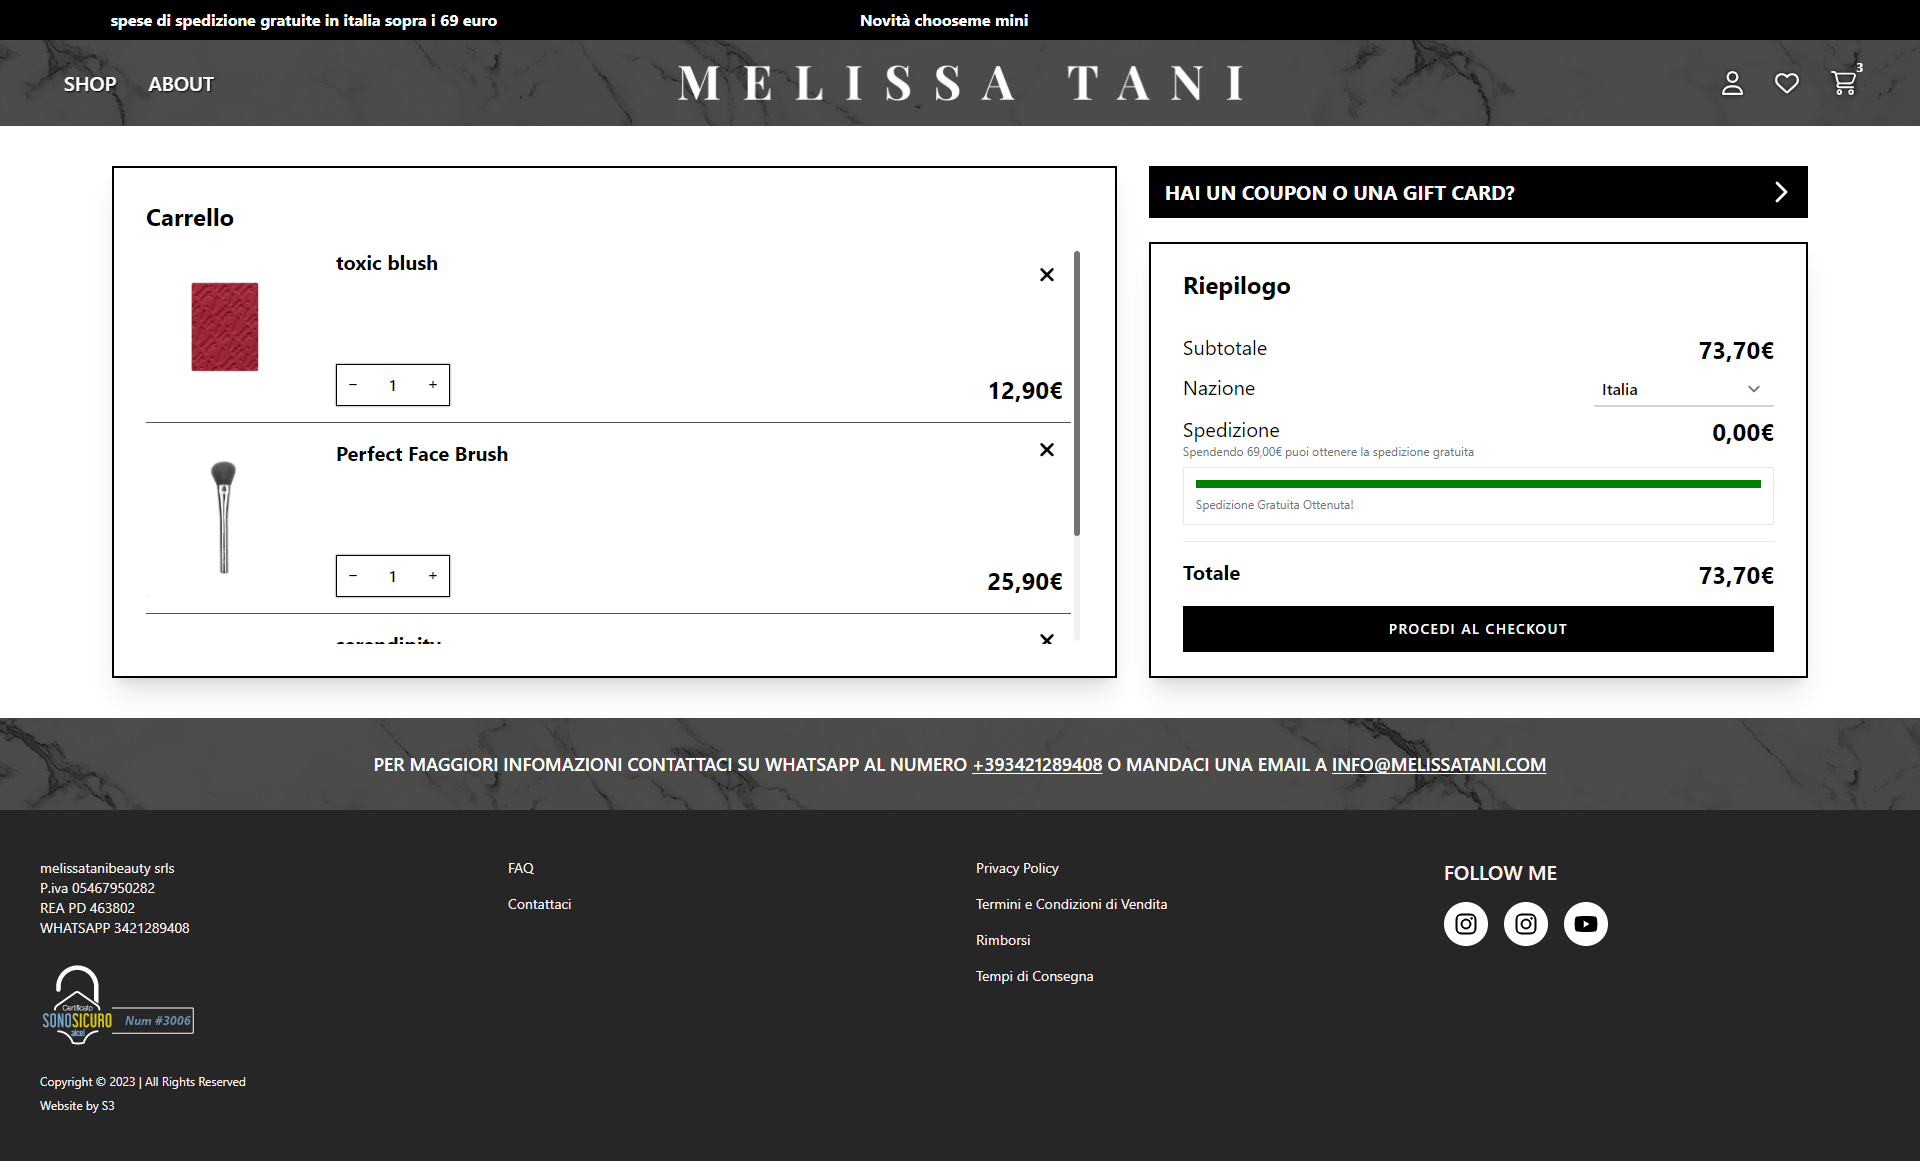Click Perfect Face Brush price 25,90€
Screen dimensions: 1920x1161
(1025, 582)
